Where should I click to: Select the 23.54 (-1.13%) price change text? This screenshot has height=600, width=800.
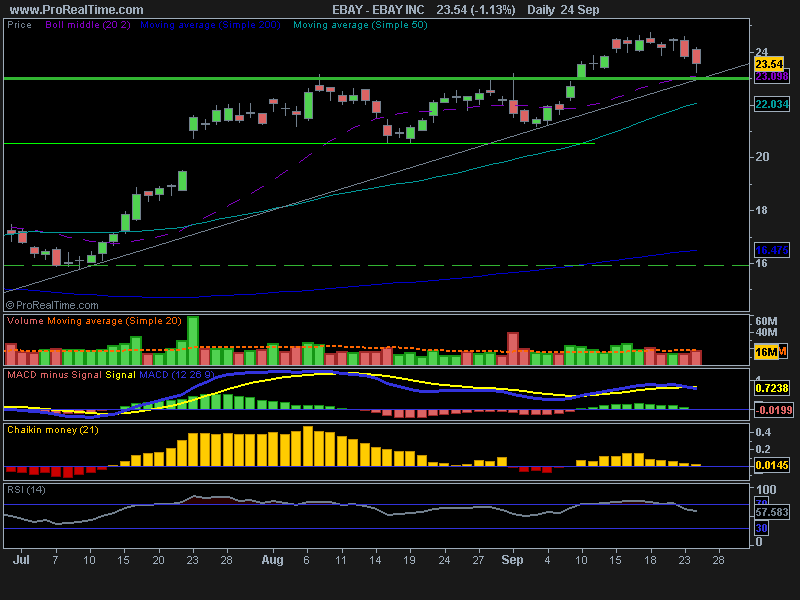click(x=476, y=10)
